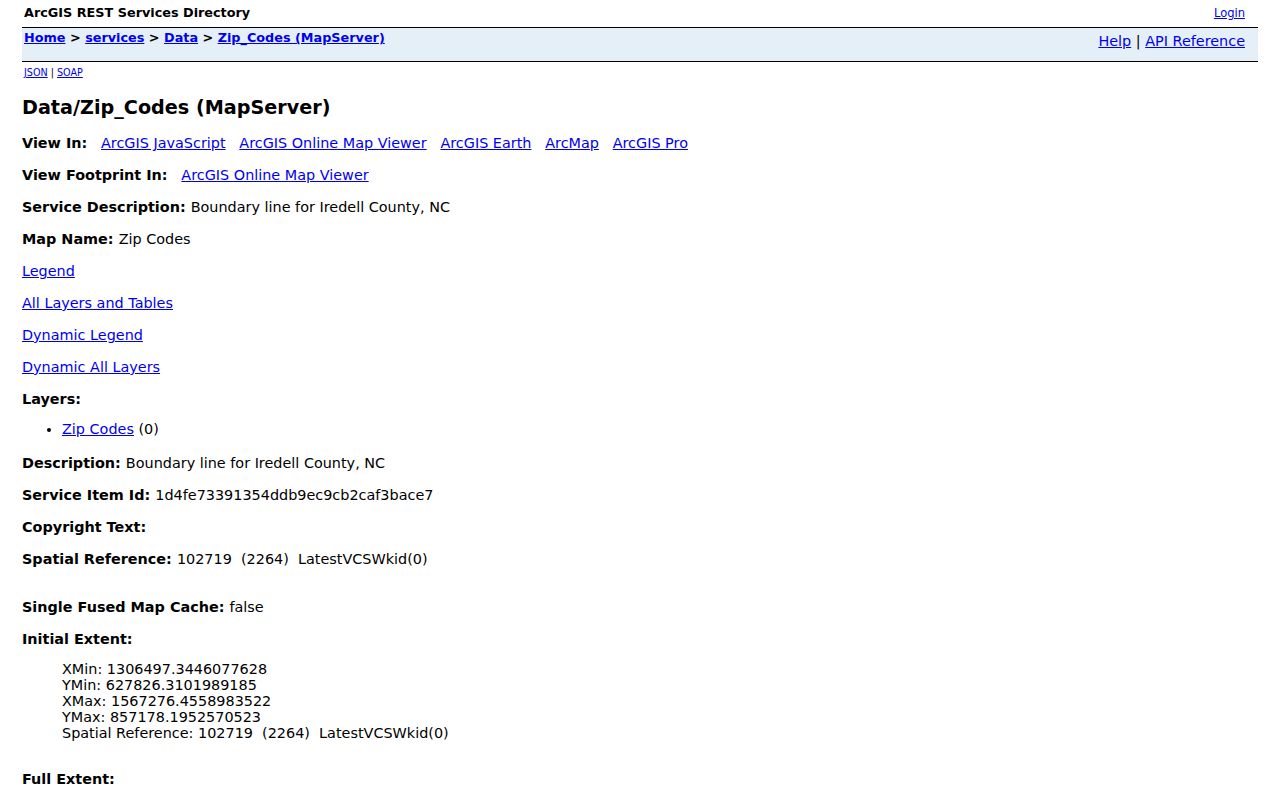The height and width of the screenshot is (800, 1280).
Task: Click the Service Description text
Action: point(320,207)
